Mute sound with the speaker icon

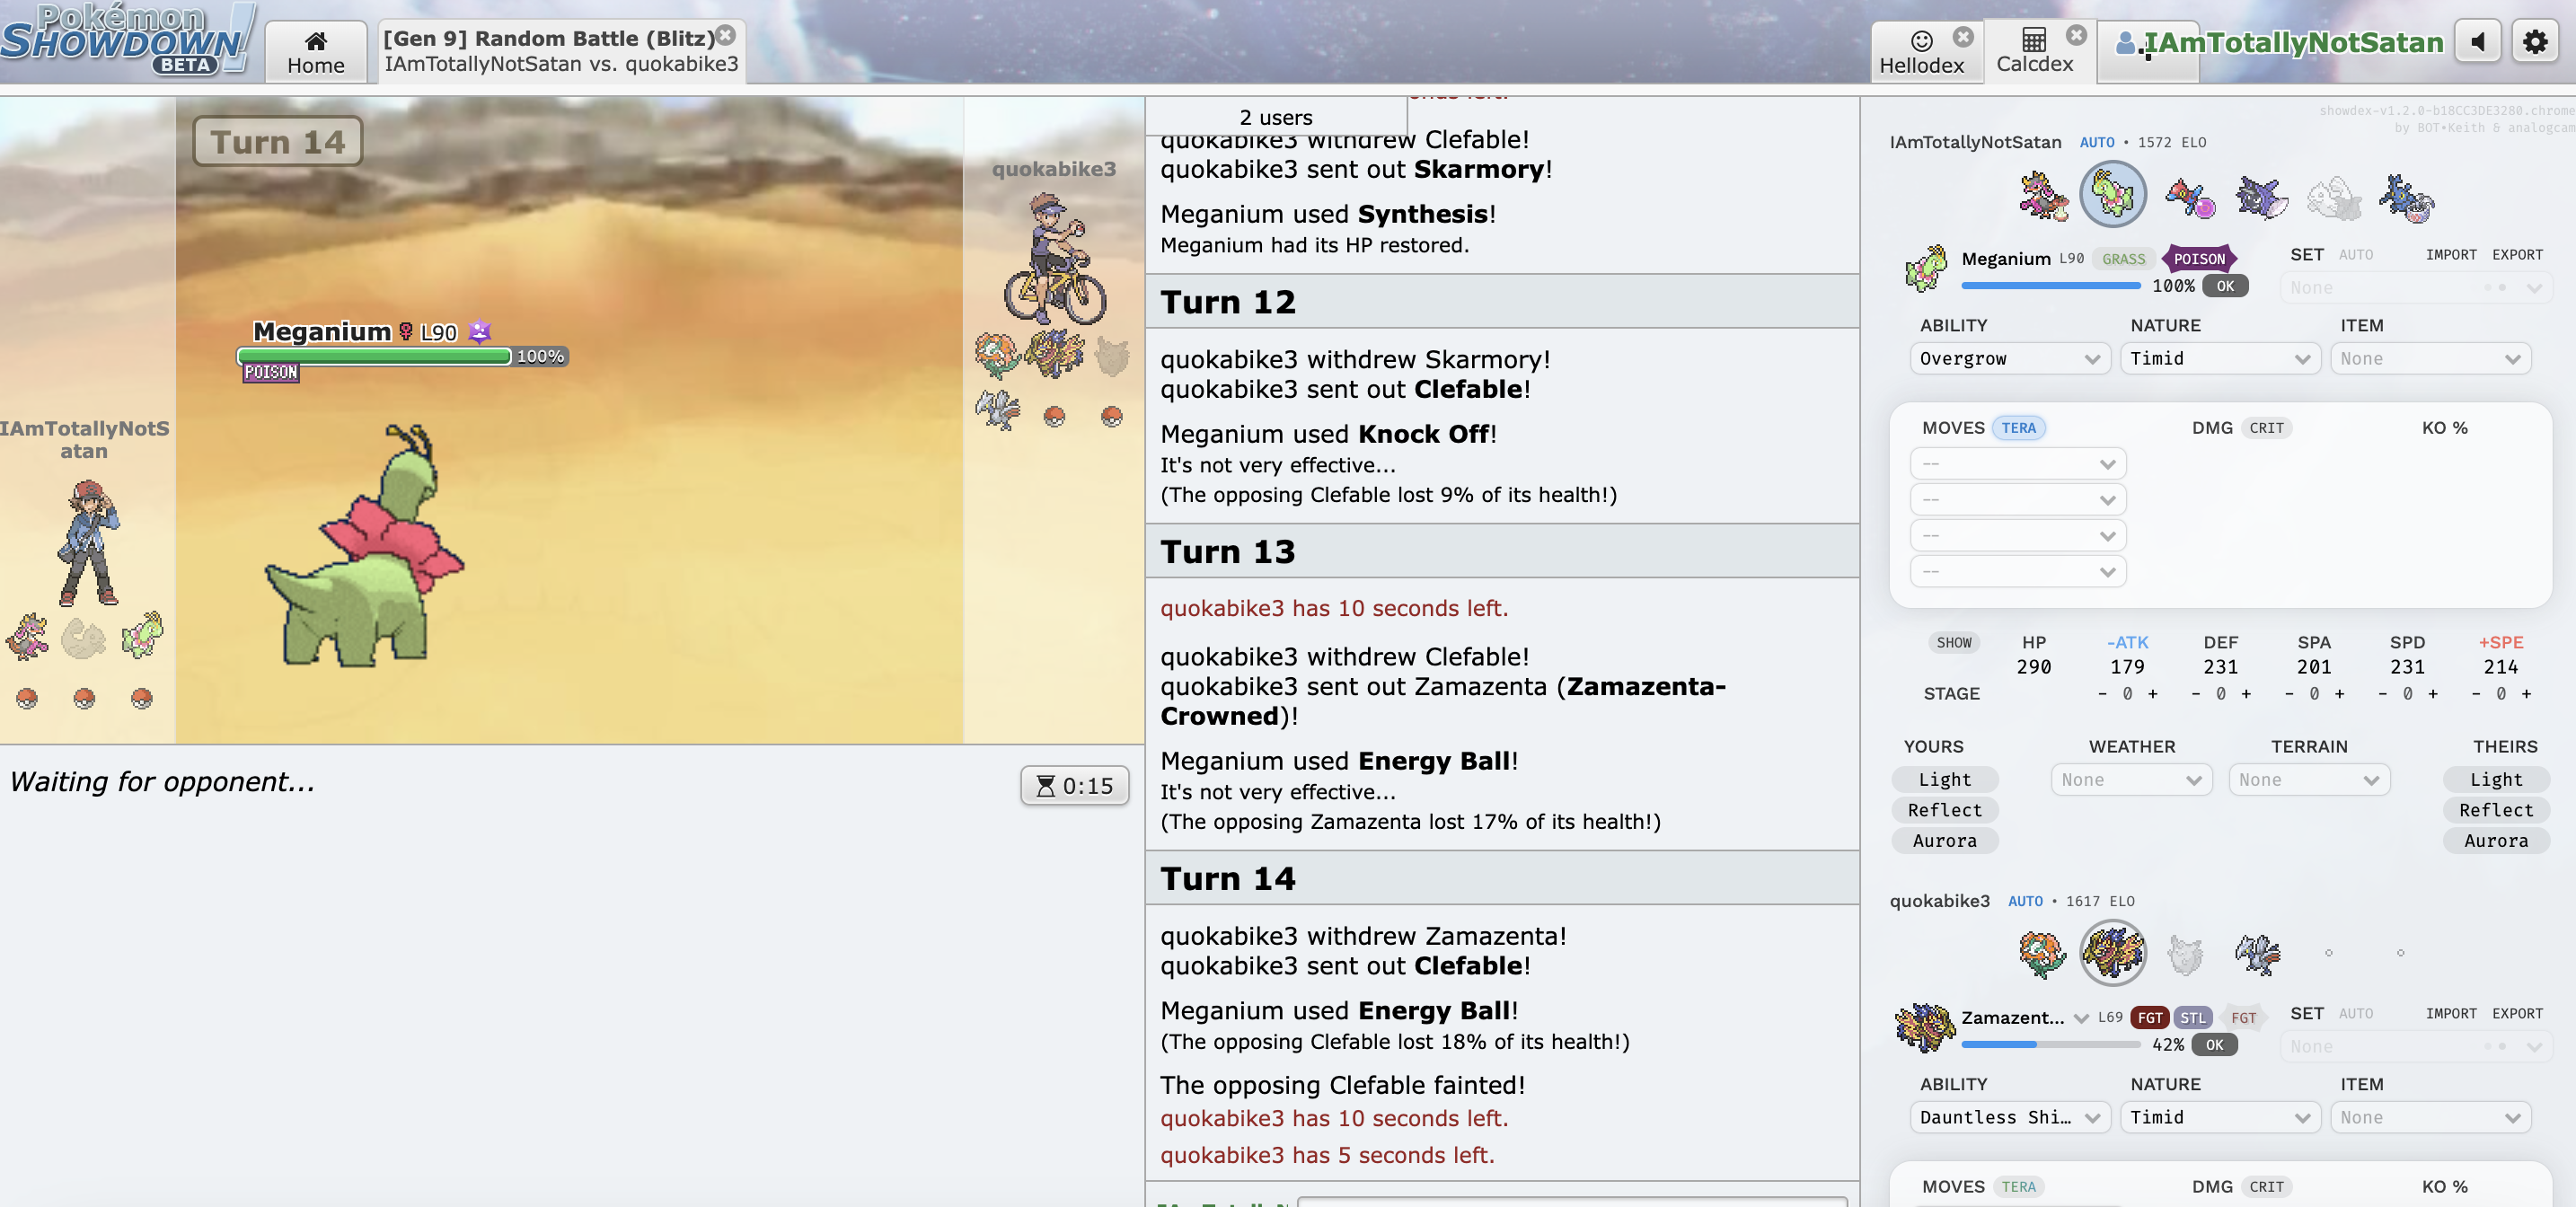click(x=2477, y=42)
